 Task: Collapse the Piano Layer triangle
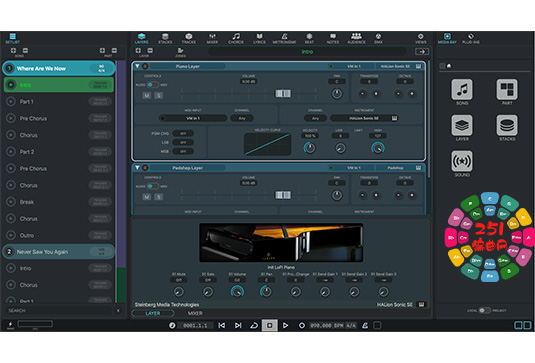[137, 66]
